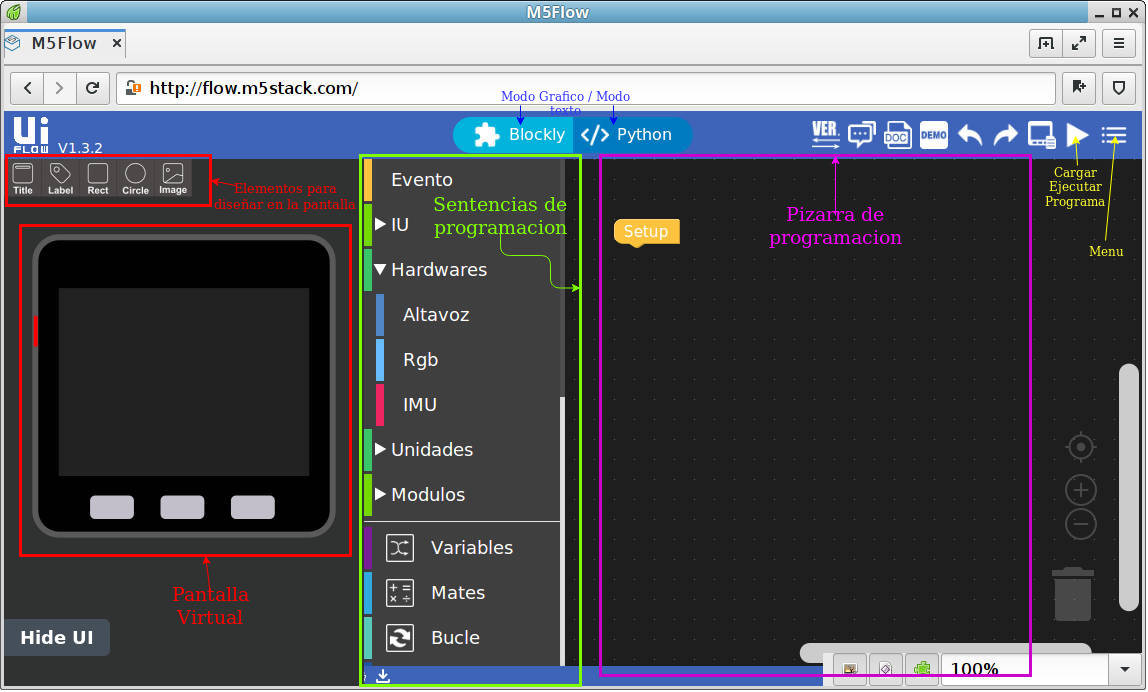Toggle browser fullscreen with the arrows icon

[1079, 43]
